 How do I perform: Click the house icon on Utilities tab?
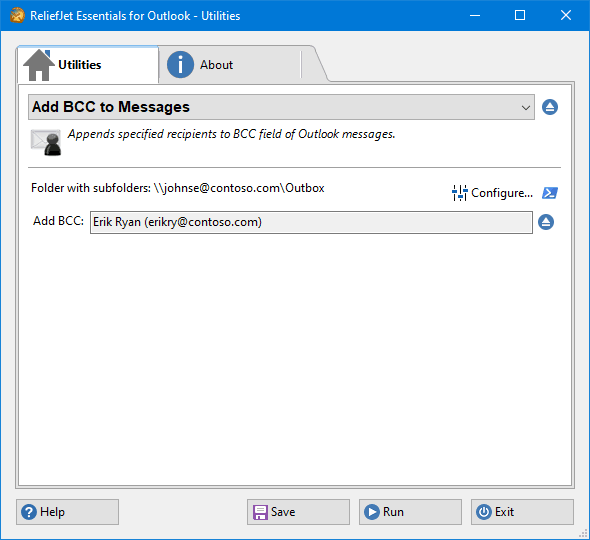39,65
